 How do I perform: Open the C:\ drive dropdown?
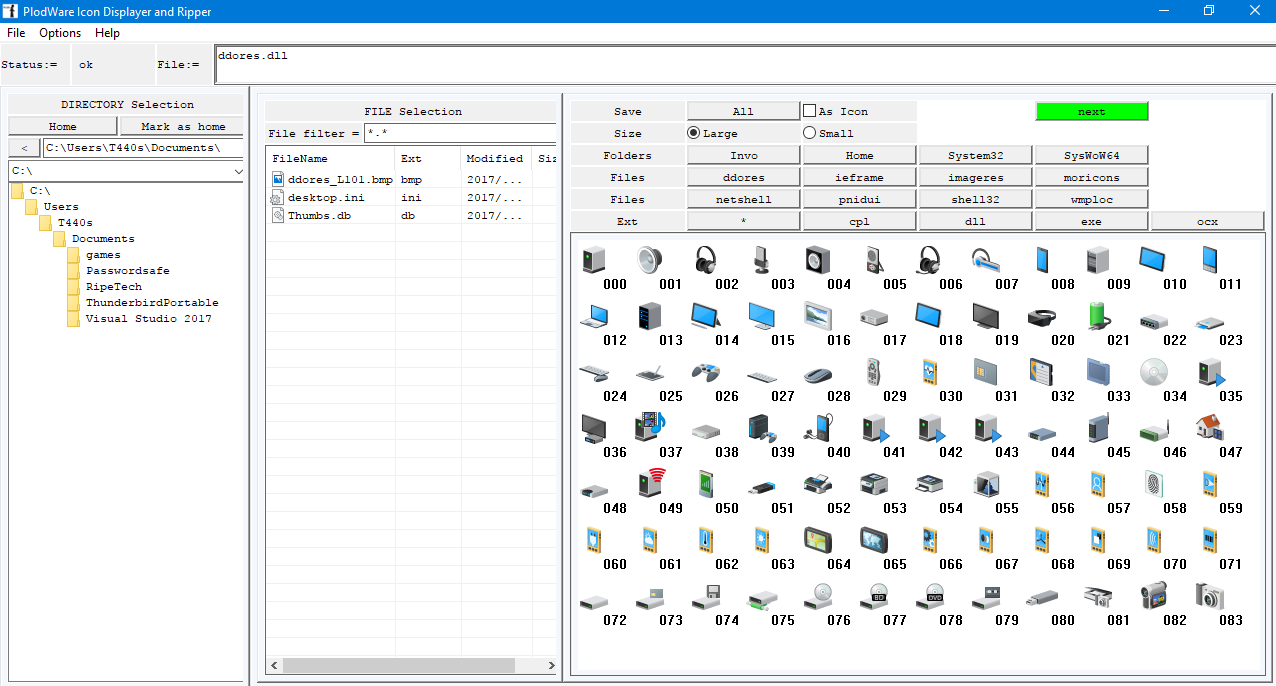point(237,171)
